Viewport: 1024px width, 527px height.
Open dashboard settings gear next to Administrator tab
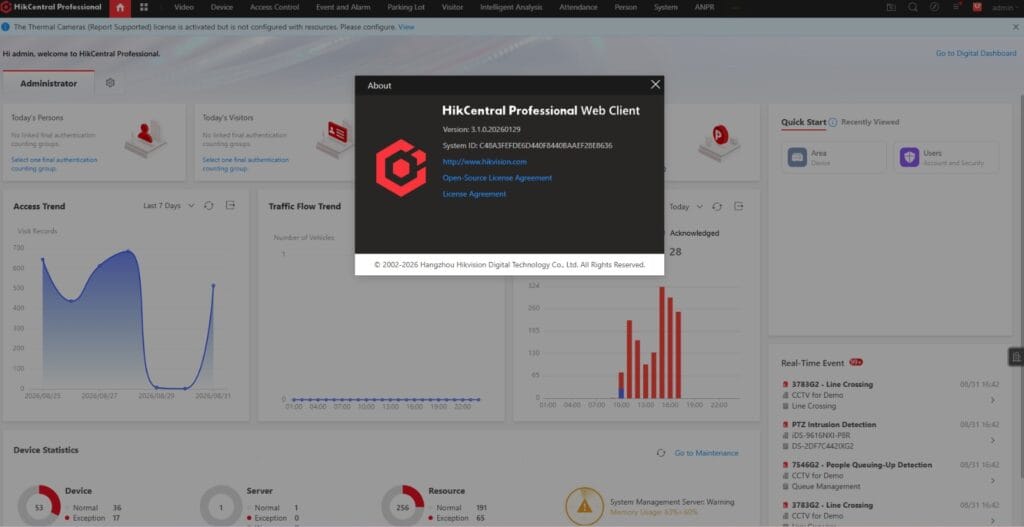tap(110, 83)
